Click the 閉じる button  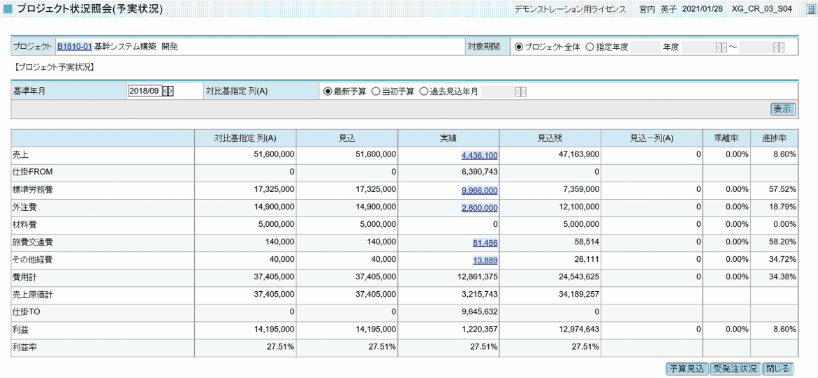click(x=778, y=369)
